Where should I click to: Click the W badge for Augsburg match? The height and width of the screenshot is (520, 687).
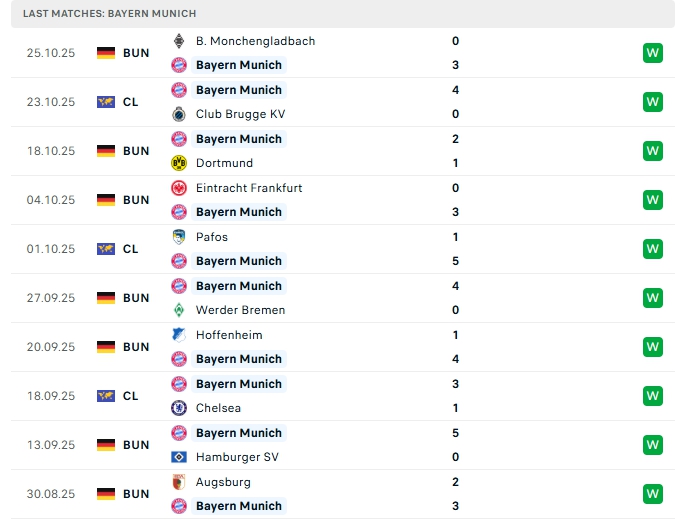pyautogui.click(x=653, y=494)
